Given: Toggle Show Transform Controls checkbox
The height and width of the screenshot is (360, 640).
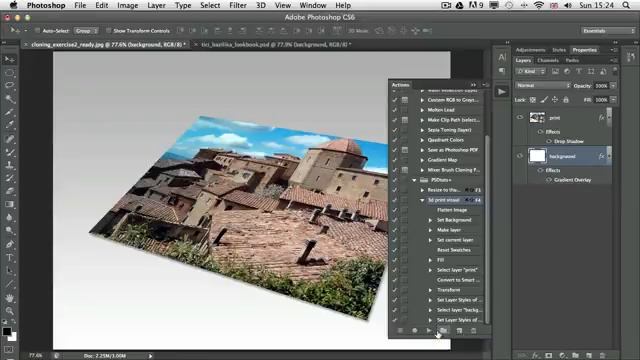Looking at the screenshot, I should click(x=108, y=31).
